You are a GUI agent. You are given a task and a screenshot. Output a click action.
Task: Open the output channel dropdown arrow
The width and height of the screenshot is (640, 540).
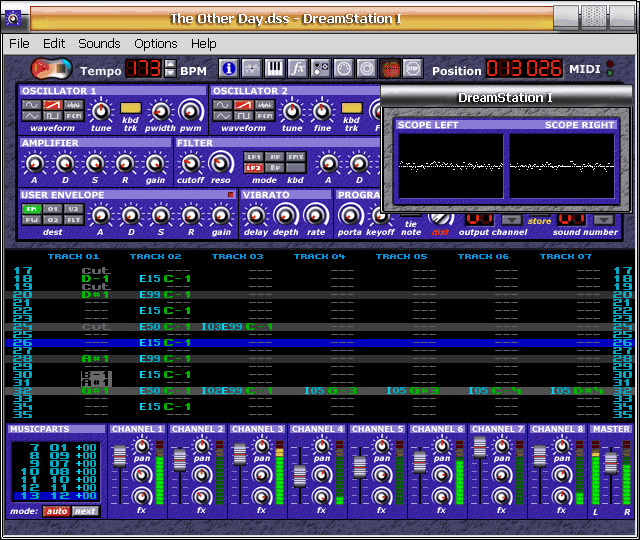[x=511, y=220]
